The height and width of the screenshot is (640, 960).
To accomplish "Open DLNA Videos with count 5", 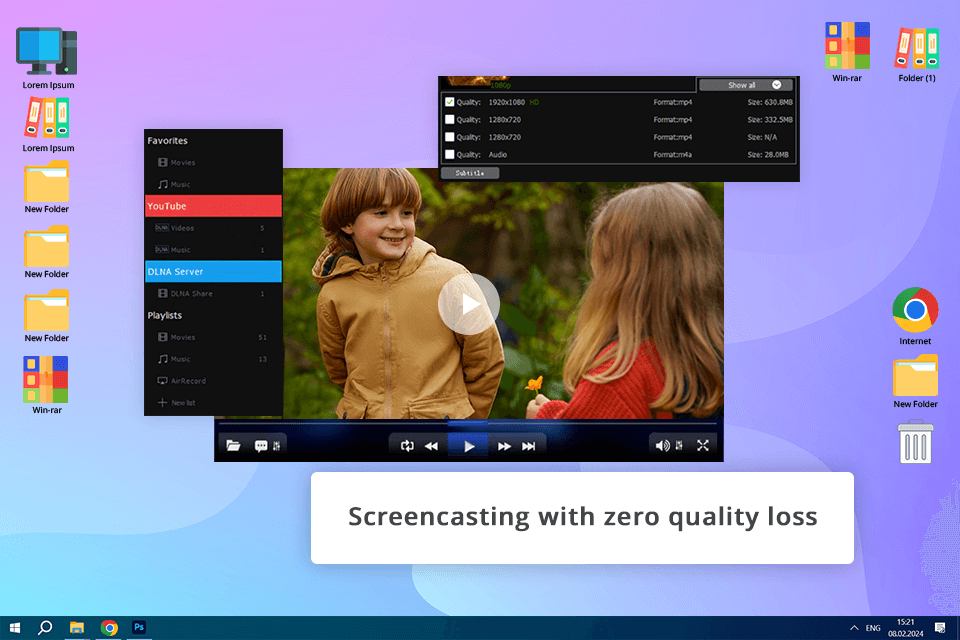I will point(213,228).
